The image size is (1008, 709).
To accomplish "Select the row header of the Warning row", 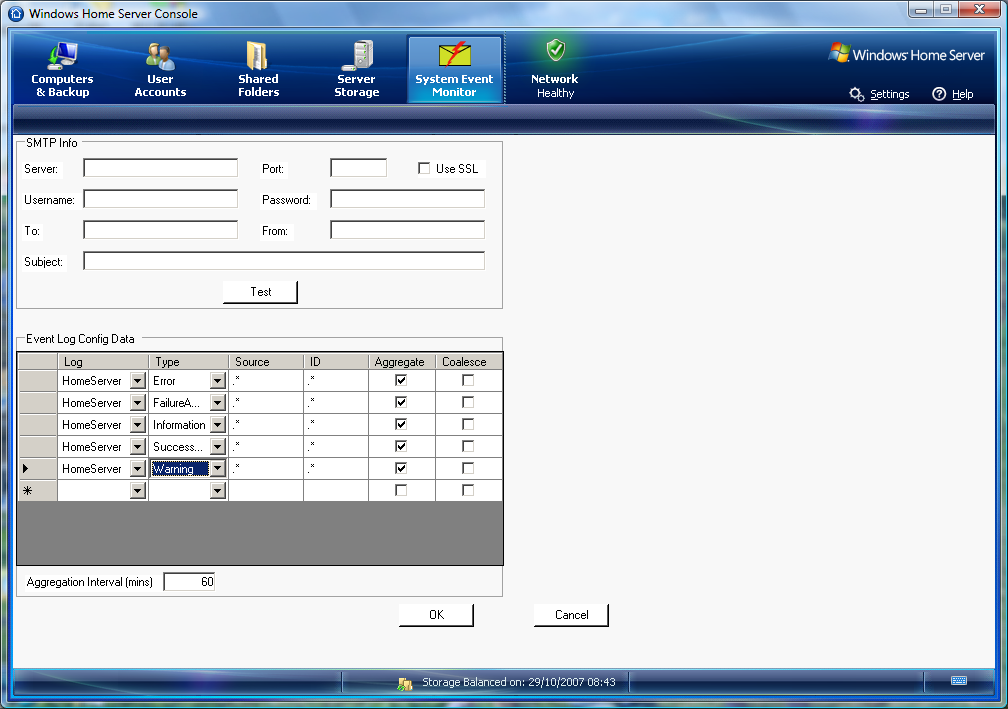I will point(38,469).
